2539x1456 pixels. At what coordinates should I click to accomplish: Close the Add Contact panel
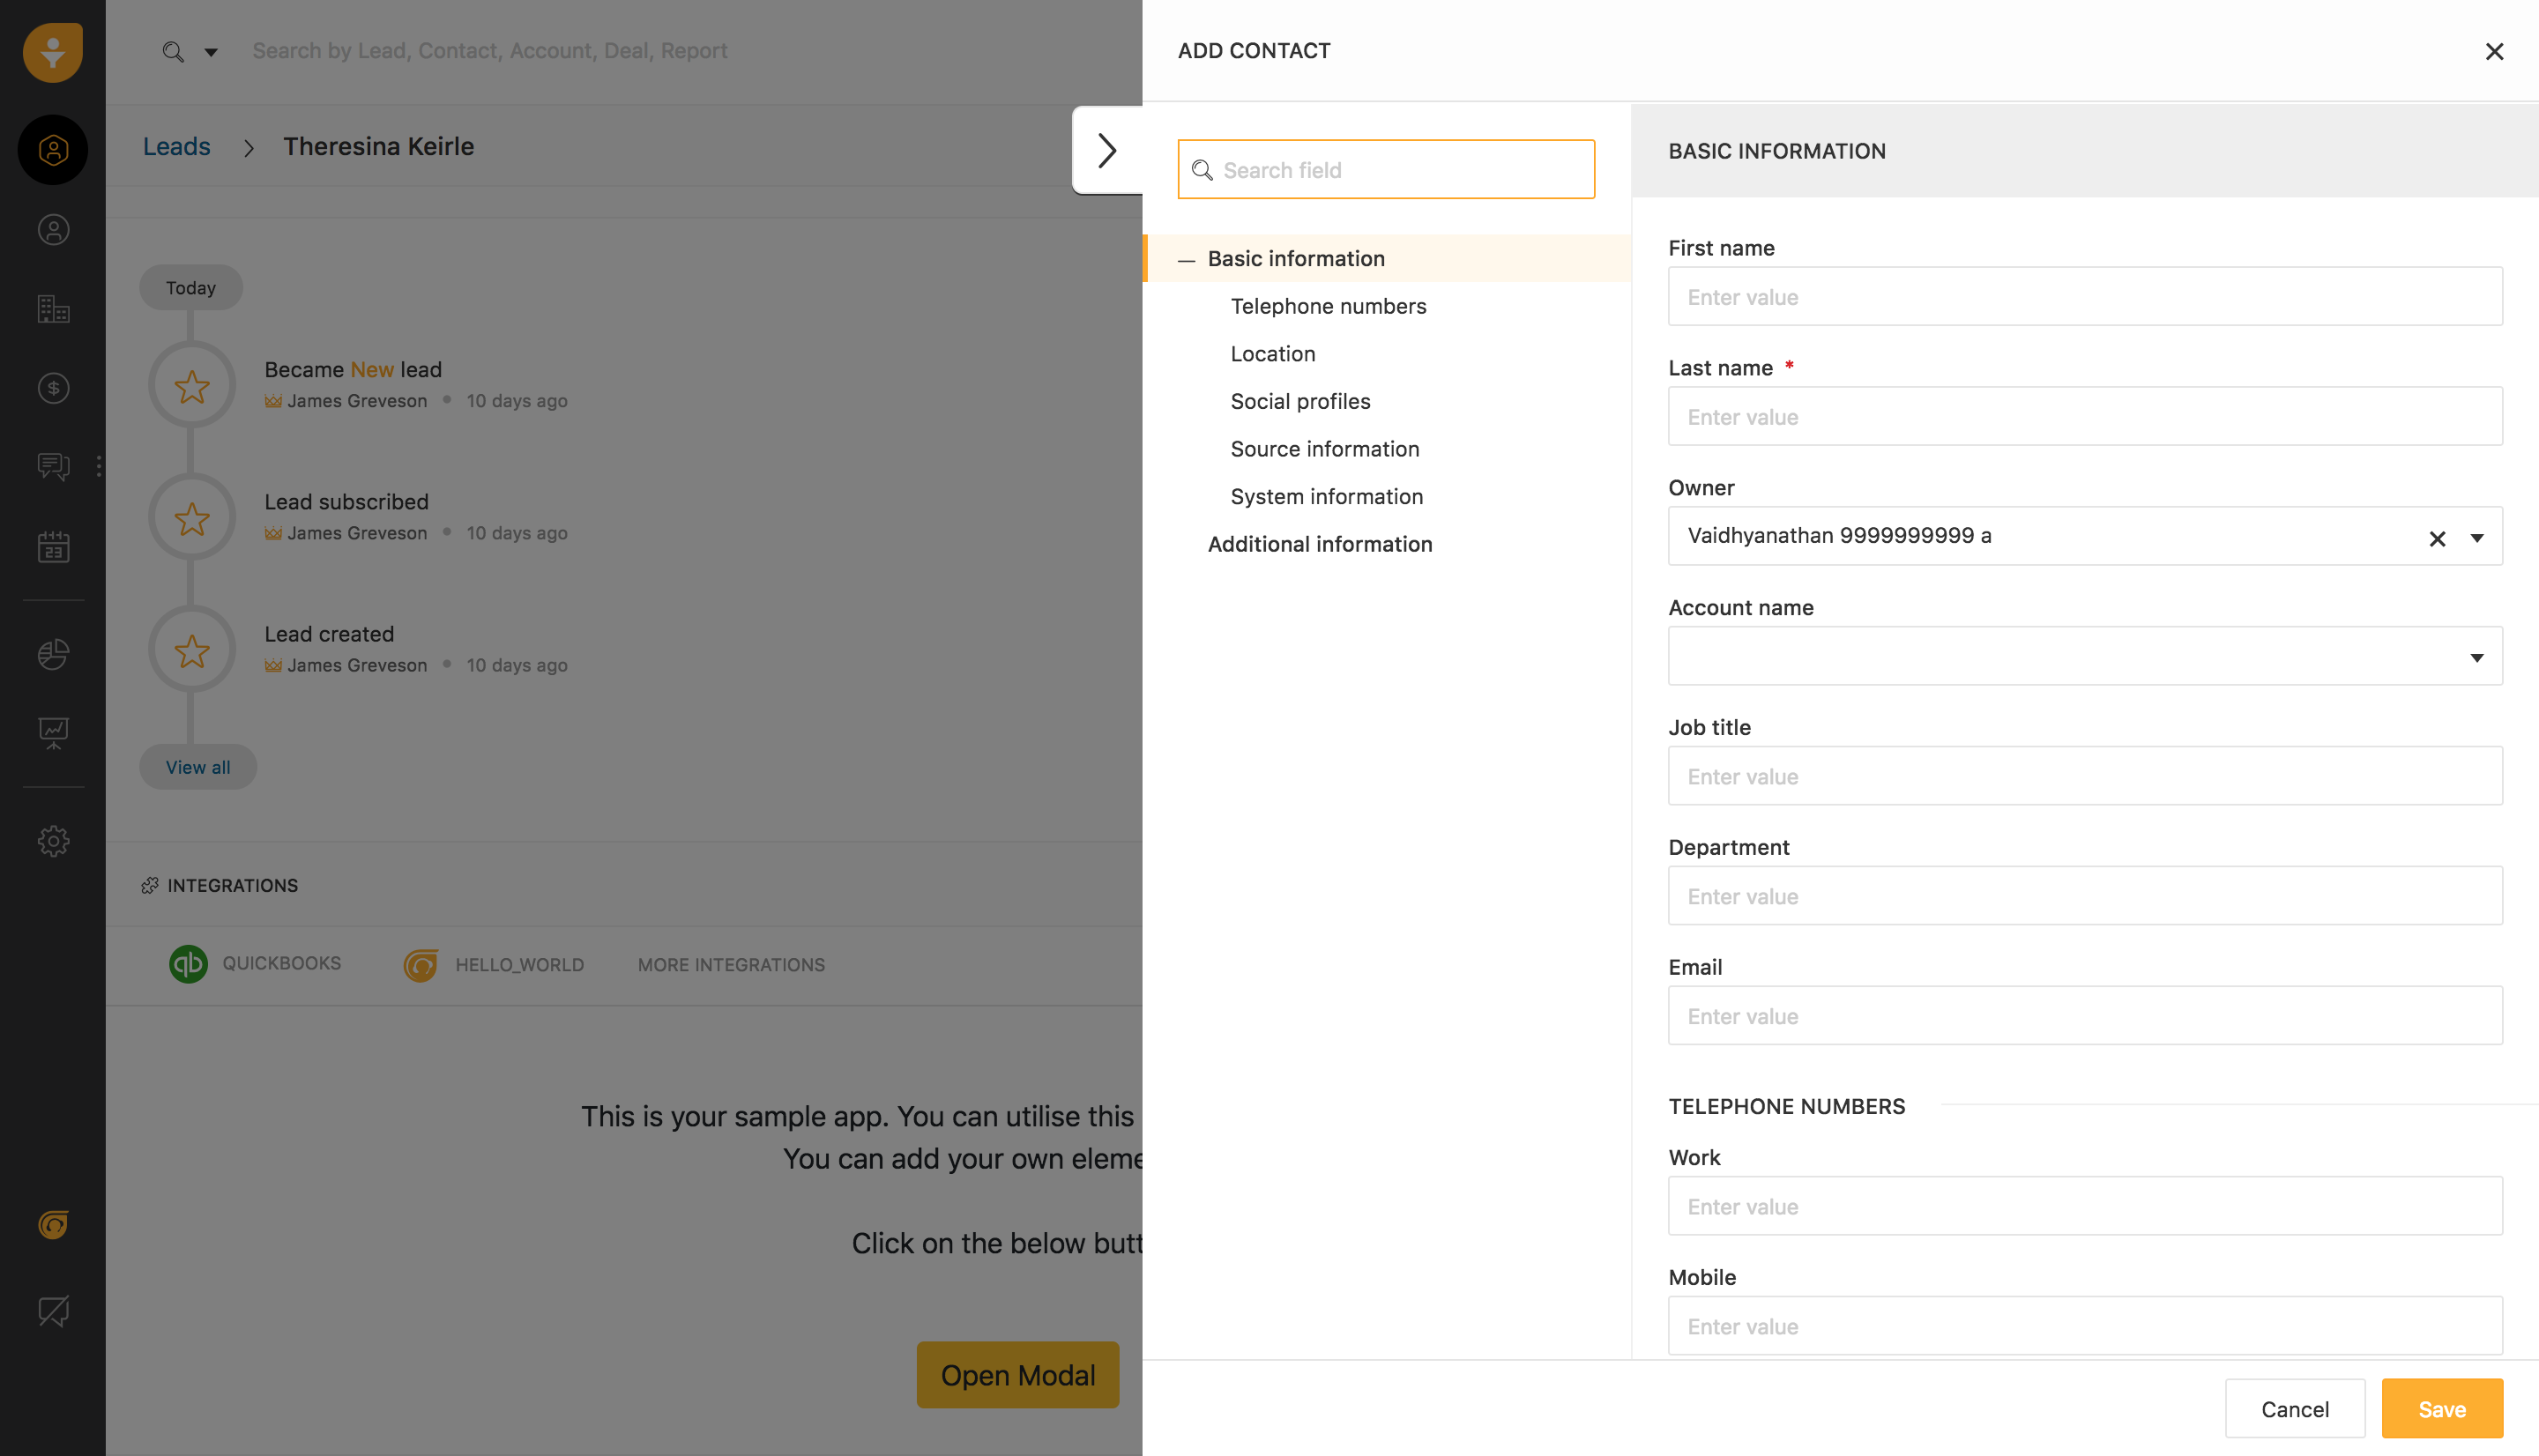(2494, 52)
